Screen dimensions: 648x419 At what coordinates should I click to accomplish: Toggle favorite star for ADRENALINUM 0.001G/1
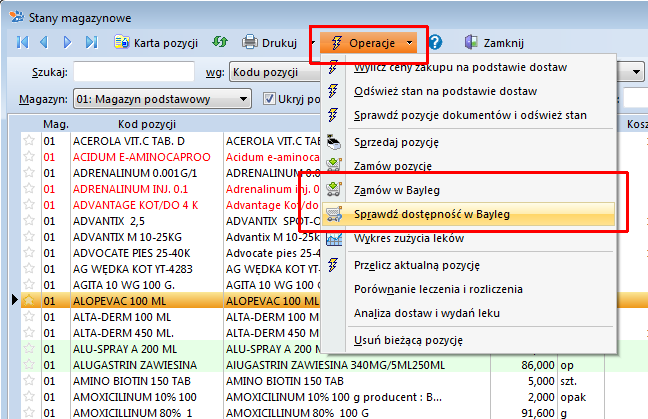pos(29,172)
